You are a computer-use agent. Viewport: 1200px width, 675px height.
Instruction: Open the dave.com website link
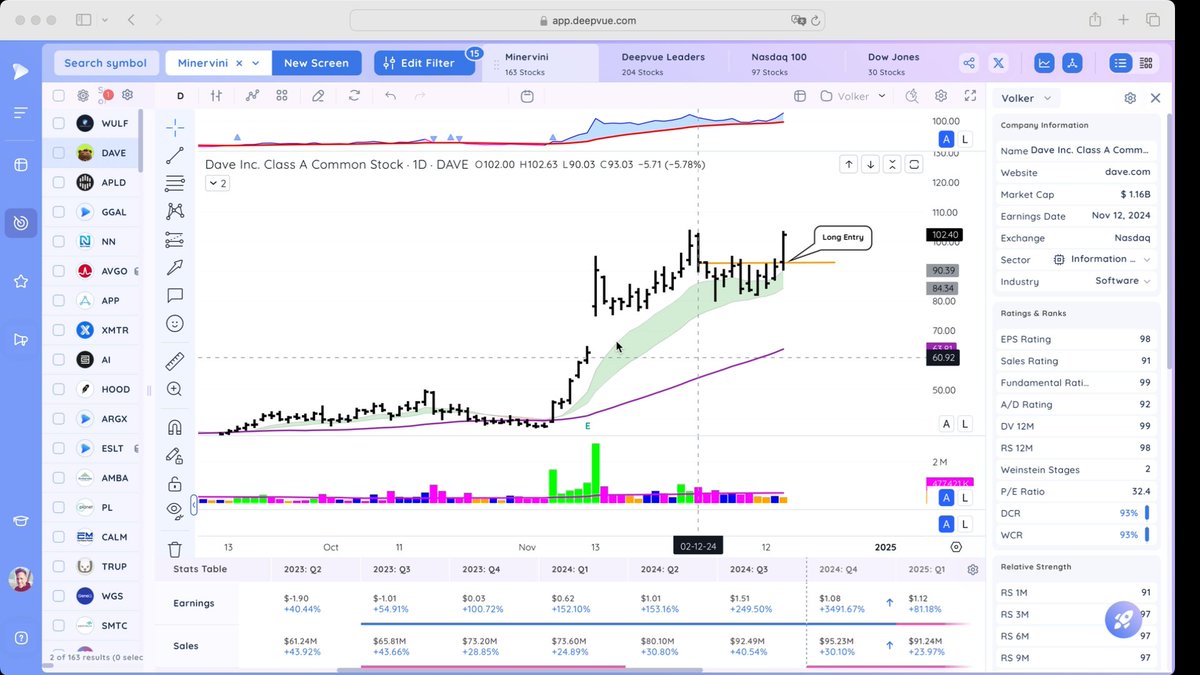1127,172
